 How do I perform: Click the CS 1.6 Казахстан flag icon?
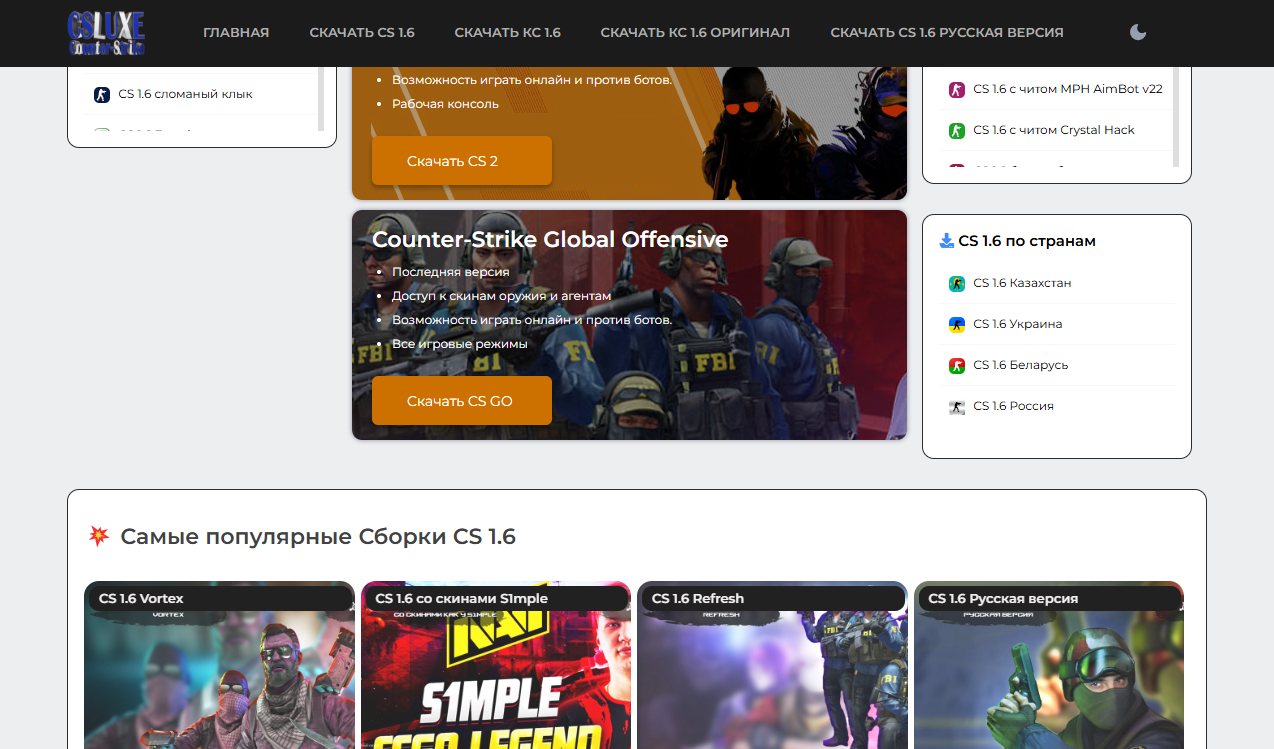(x=956, y=284)
